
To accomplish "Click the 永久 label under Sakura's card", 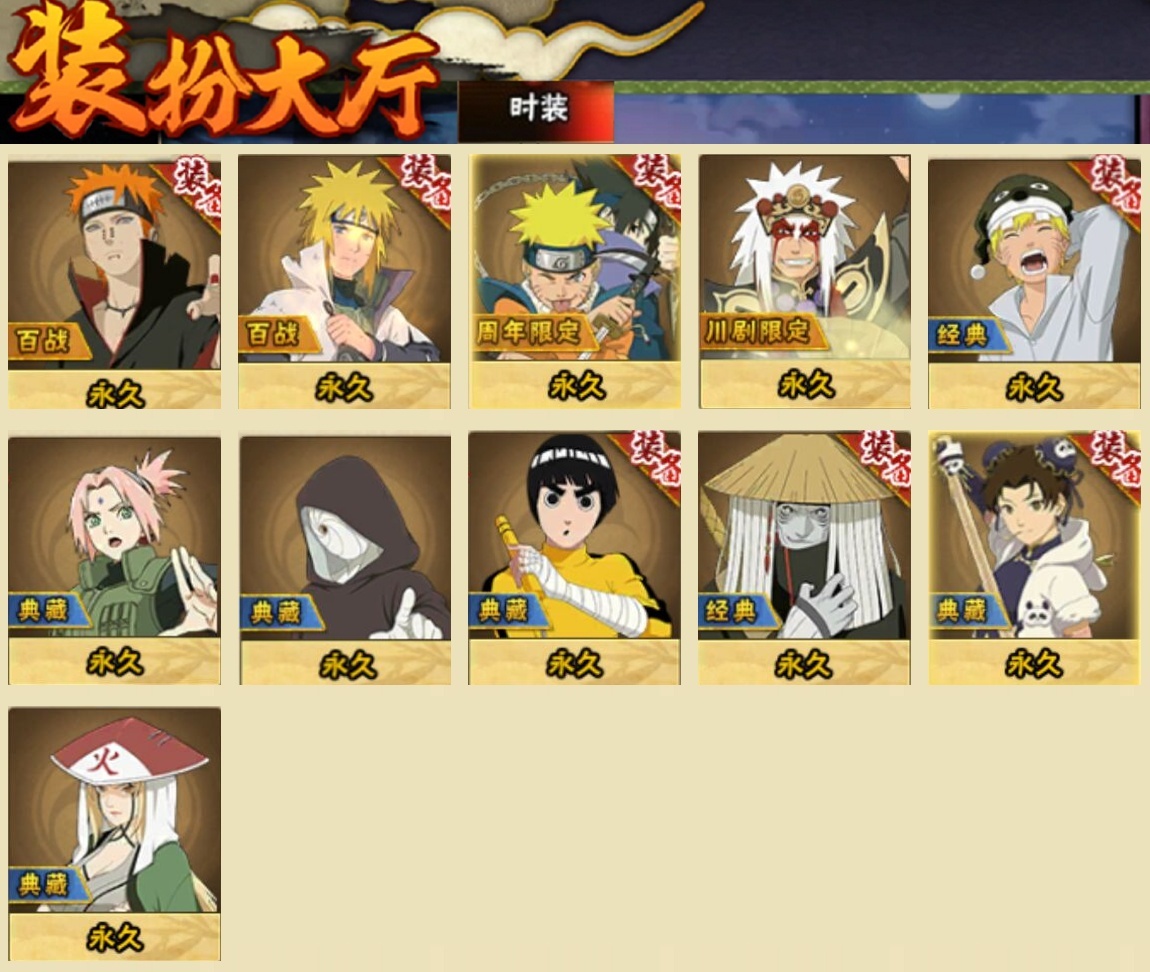I will pos(114,662).
